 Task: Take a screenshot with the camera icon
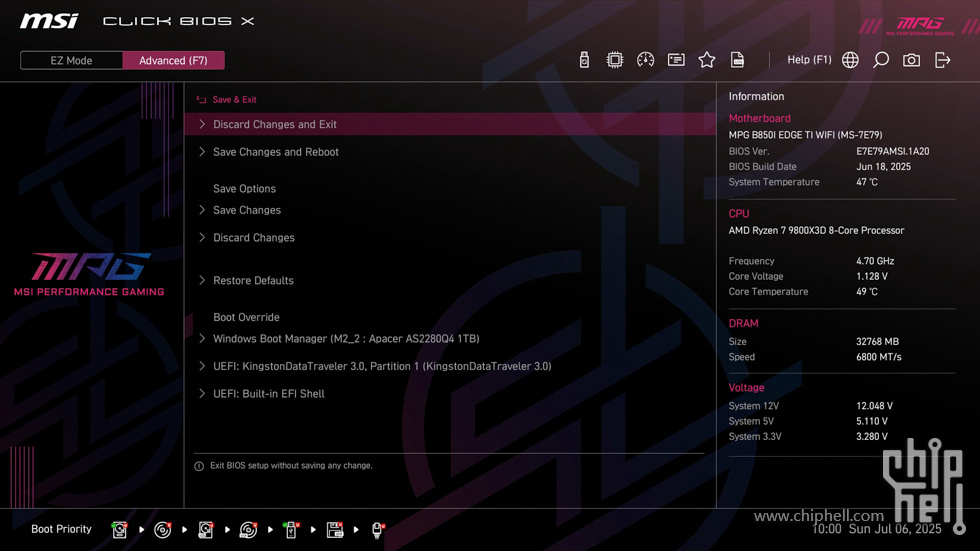tap(911, 60)
